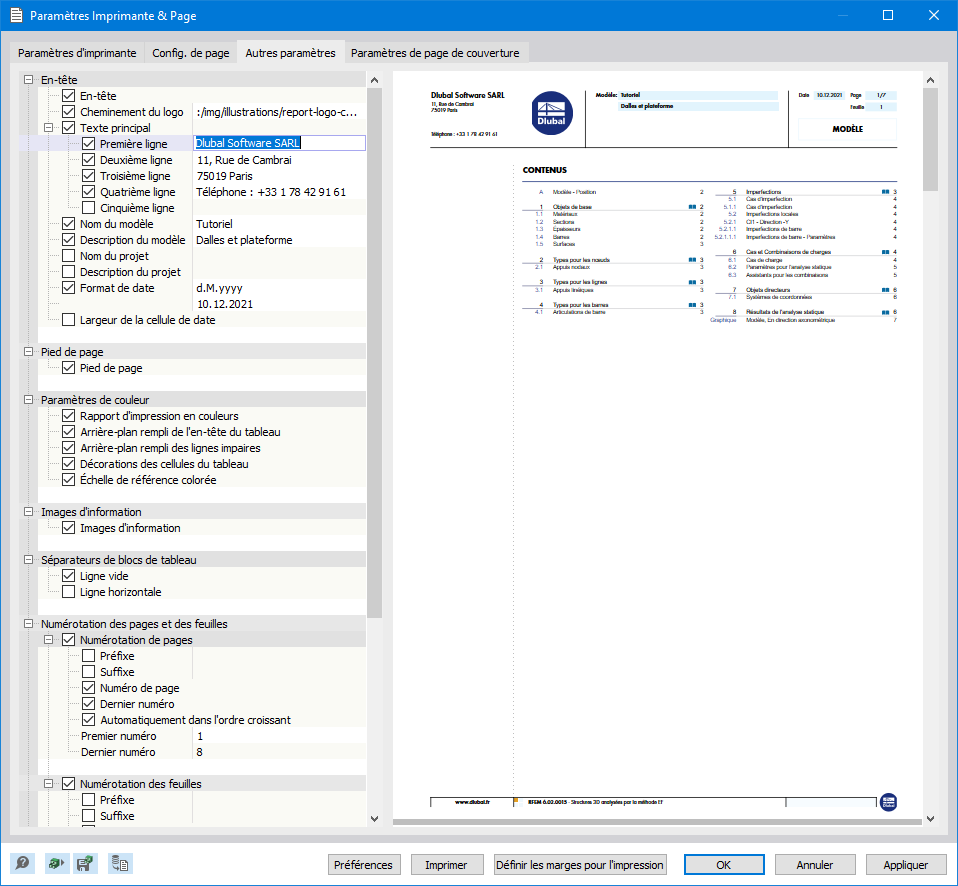Screen dimensions: 958x886
Task: Collapse the Numérotation de pages node
Action: [48, 640]
